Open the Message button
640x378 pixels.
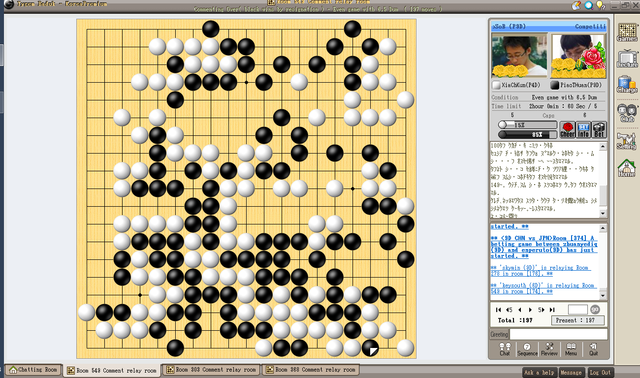[571, 372]
